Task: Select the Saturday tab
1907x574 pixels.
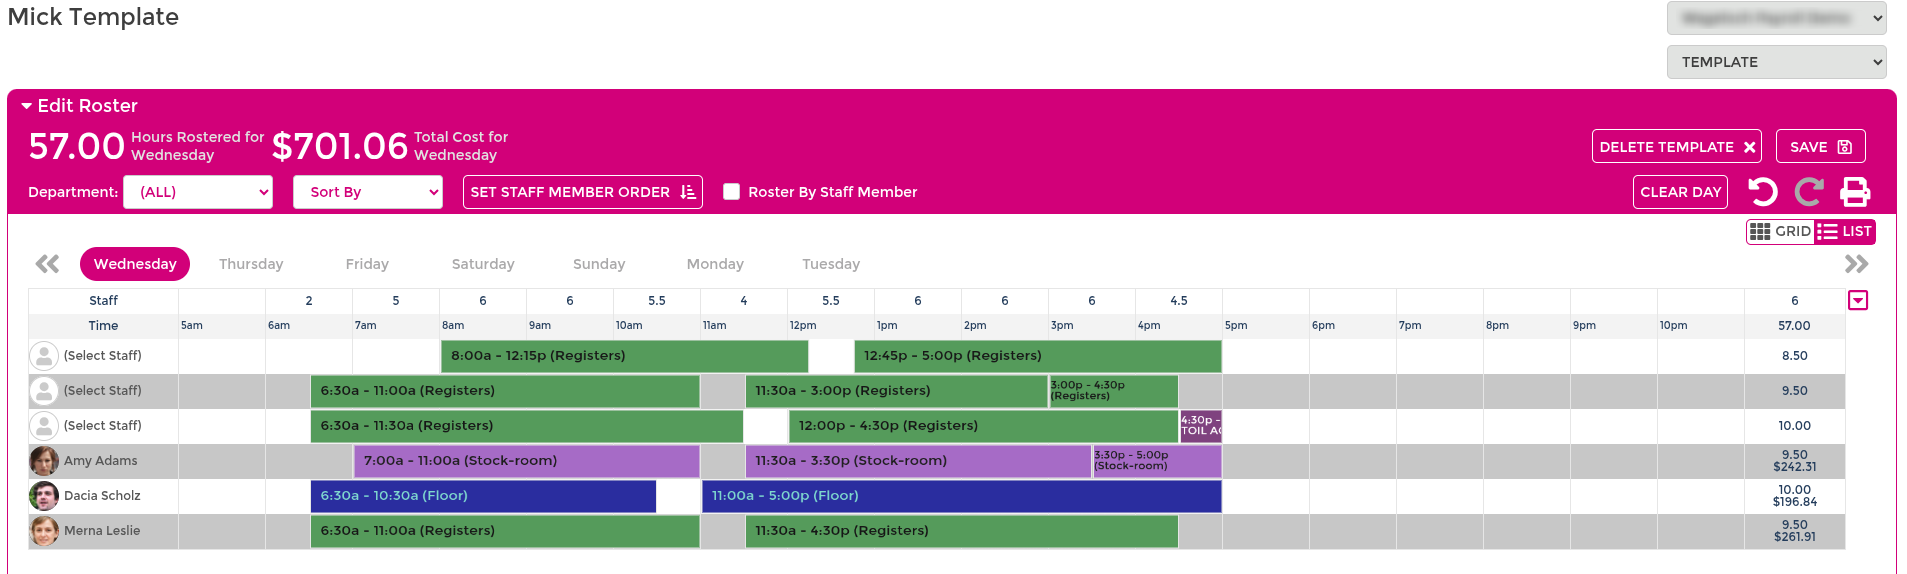Action: (x=483, y=264)
